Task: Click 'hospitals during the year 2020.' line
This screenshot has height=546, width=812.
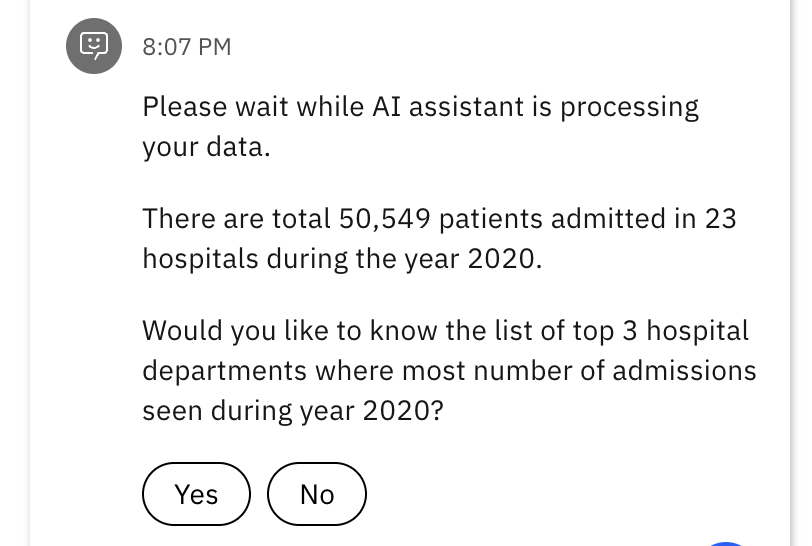Action: (x=342, y=258)
